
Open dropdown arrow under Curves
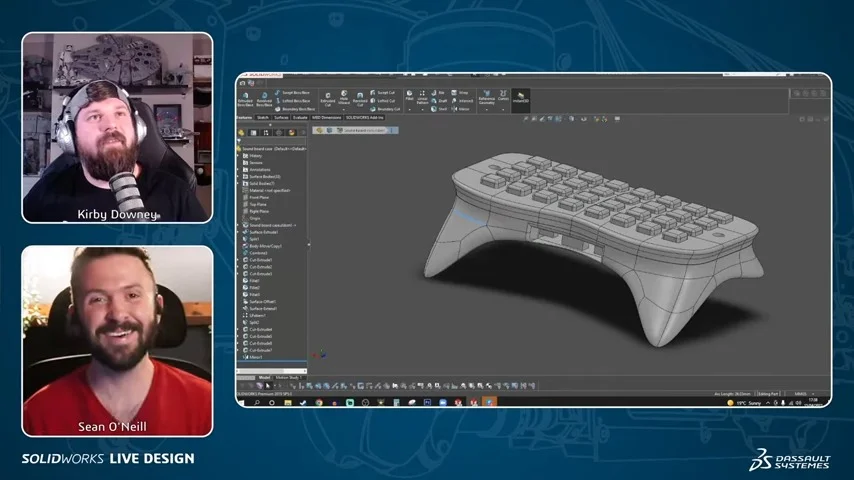click(x=503, y=110)
